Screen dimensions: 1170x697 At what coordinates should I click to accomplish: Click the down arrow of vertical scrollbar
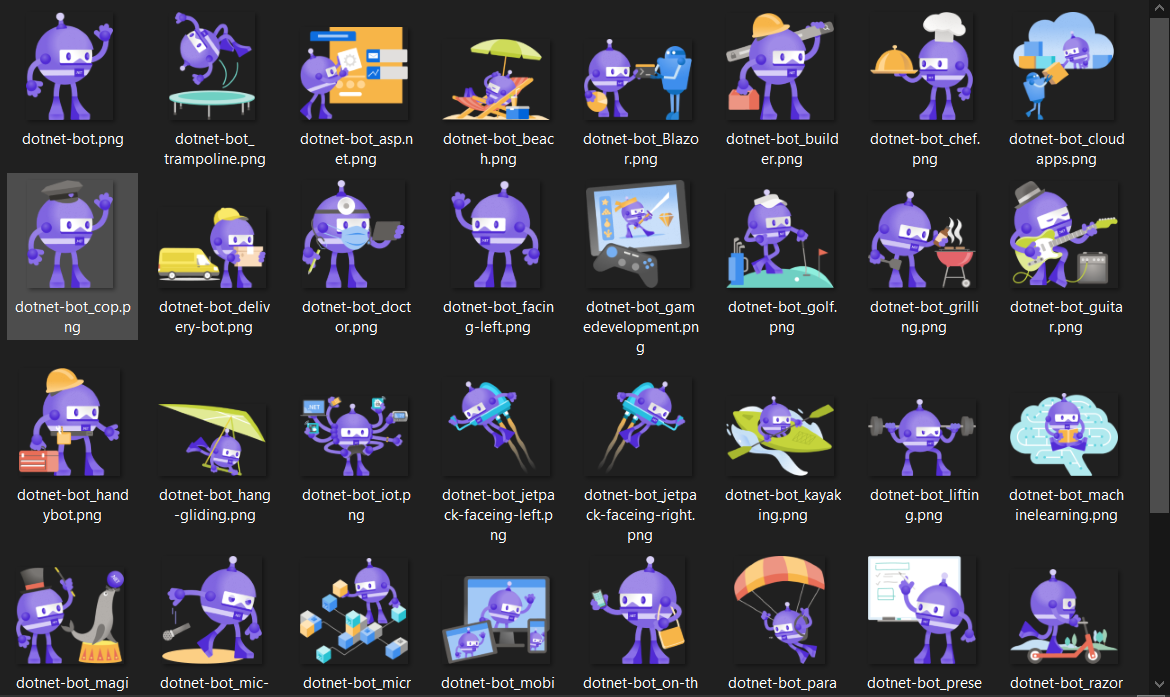1159,684
